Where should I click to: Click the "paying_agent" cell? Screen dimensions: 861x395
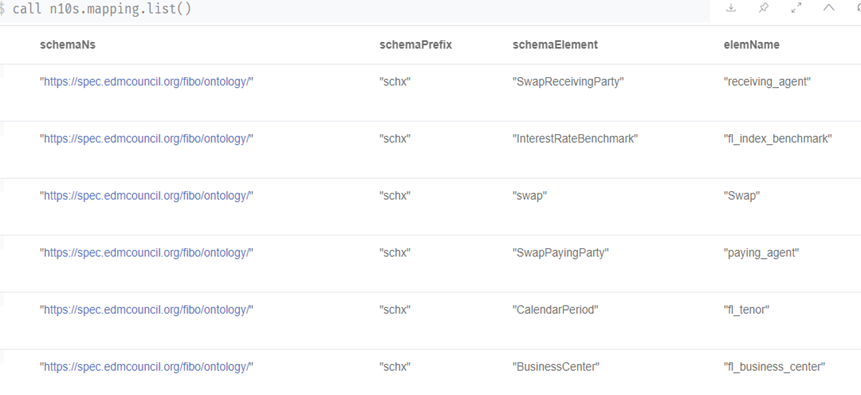(x=762, y=253)
